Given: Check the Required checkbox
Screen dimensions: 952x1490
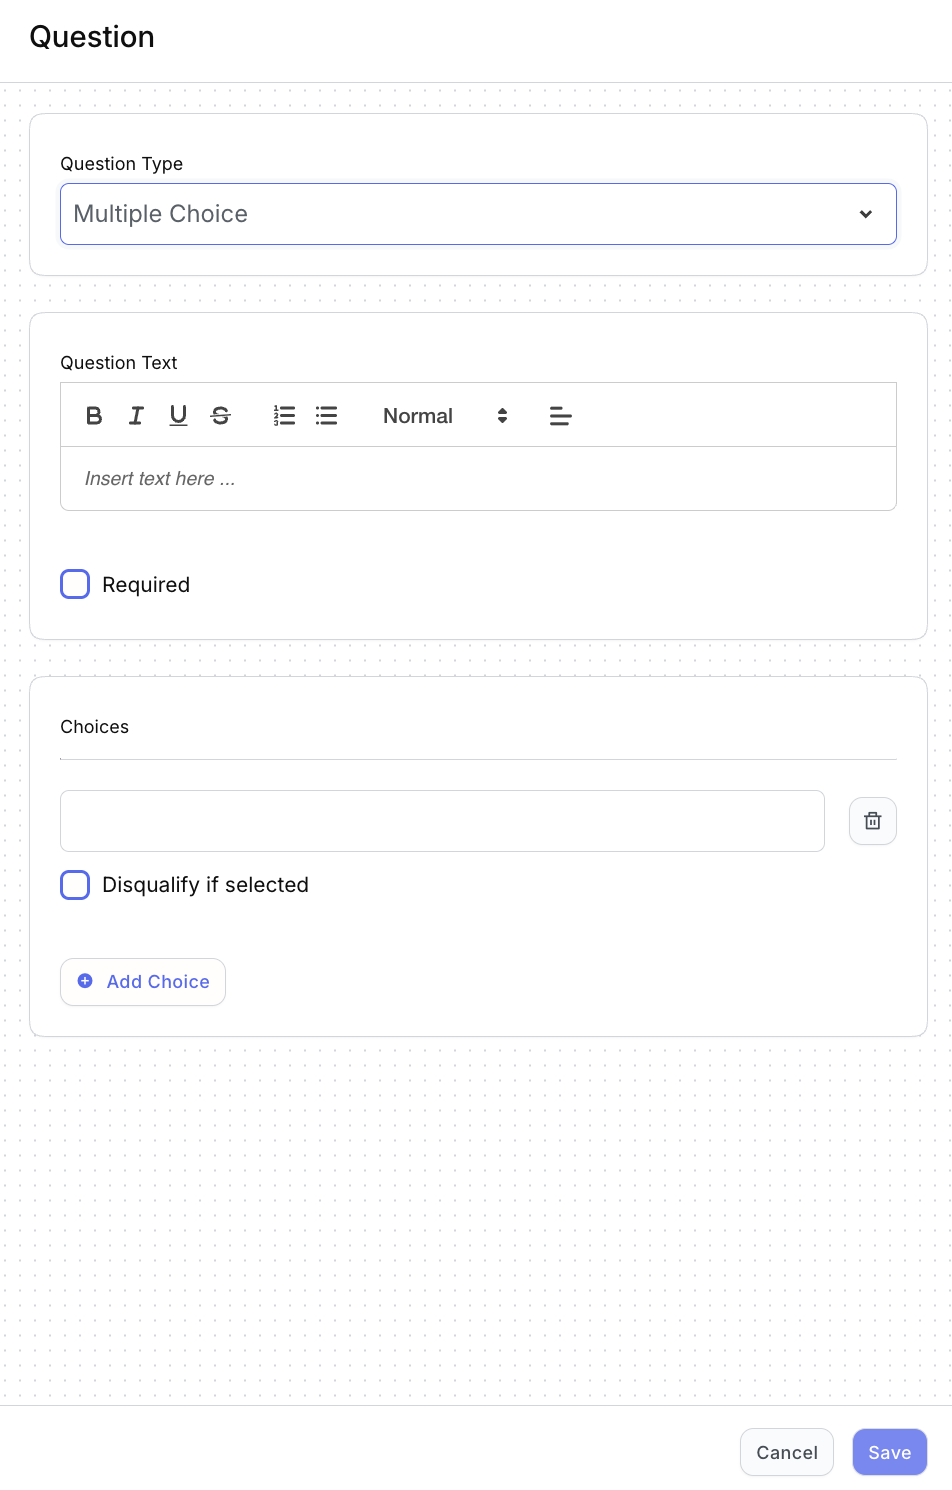Looking at the screenshot, I should click(75, 584).
